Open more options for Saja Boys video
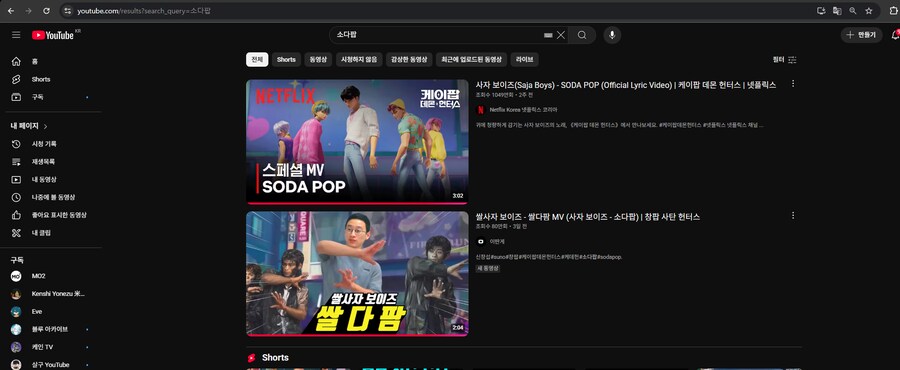The width and height of the screenshot is (900, 370). coord(793,84)
